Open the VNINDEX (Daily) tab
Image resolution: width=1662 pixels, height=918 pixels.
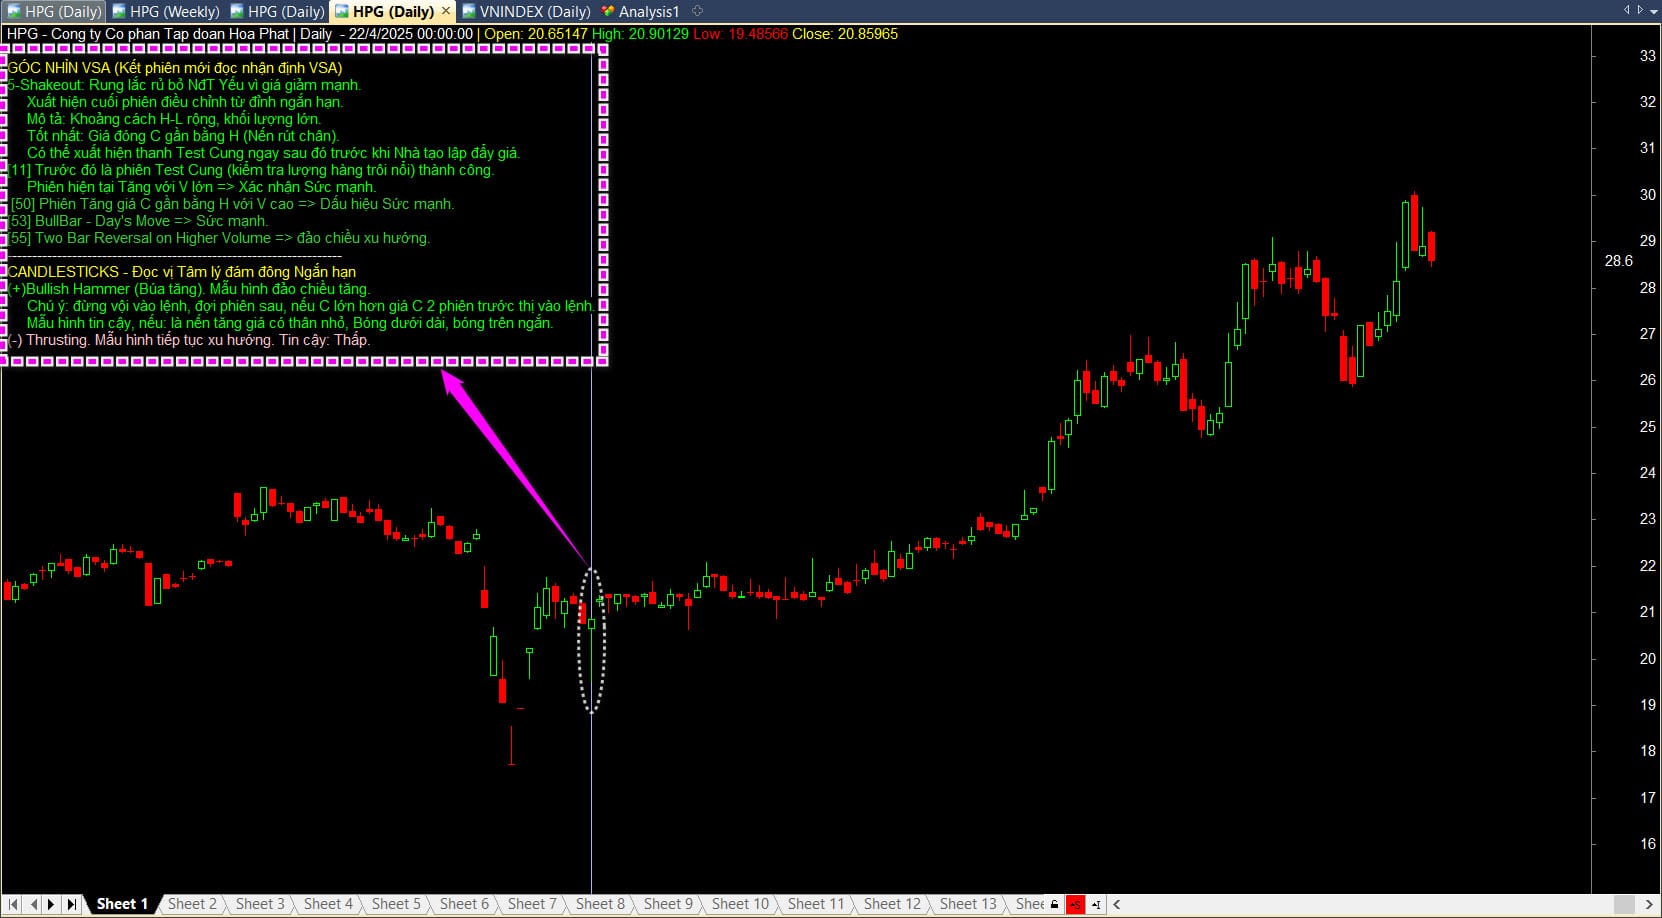point(526,12)
